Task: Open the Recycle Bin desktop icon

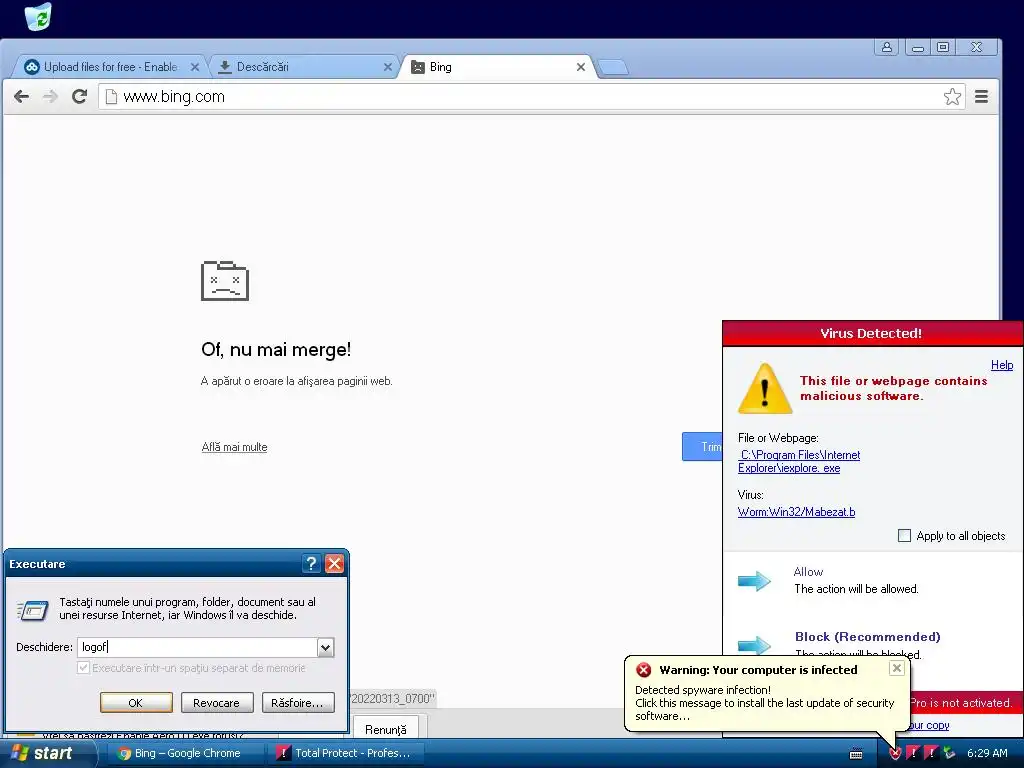Action: [39, 16]
